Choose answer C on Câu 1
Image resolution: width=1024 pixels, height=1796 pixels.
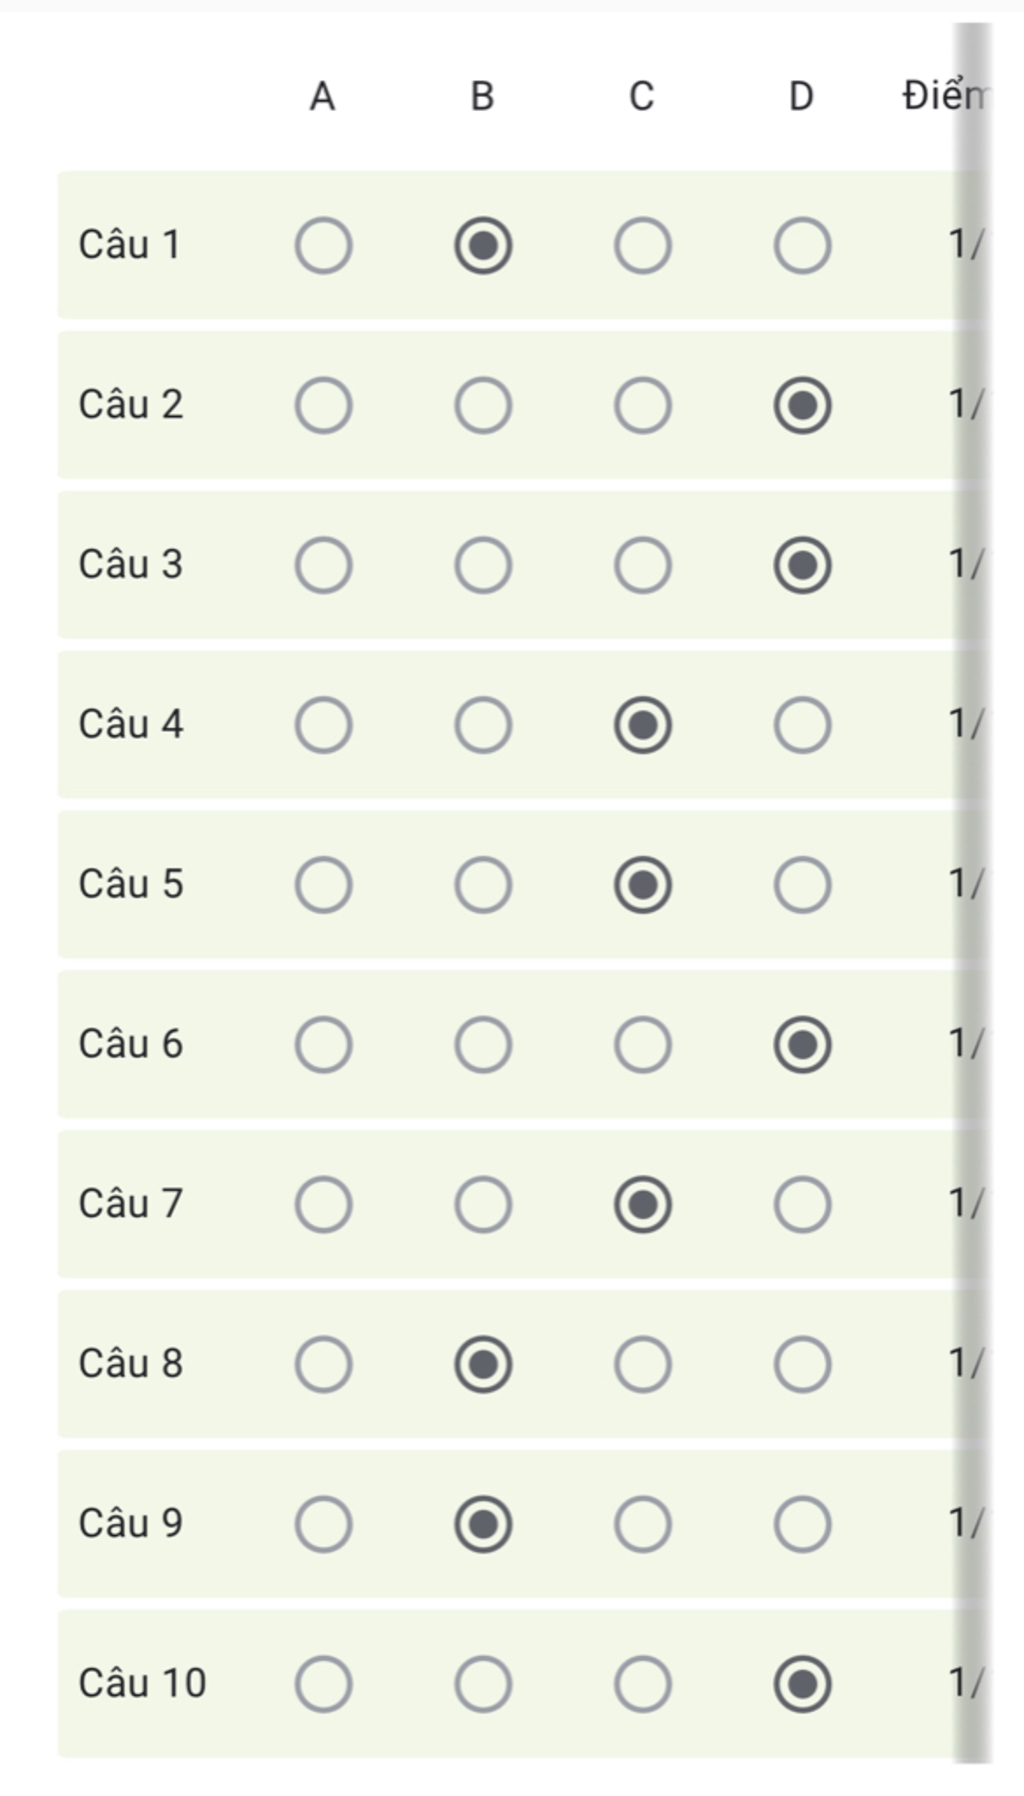[642, 245]
